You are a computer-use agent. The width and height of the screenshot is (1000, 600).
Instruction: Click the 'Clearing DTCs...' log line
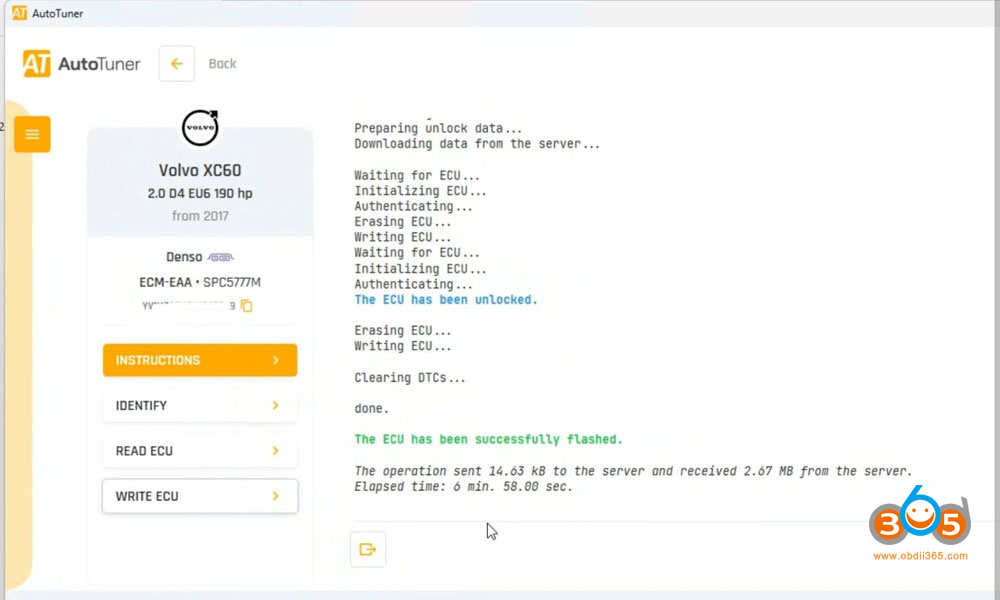point(410,377)
